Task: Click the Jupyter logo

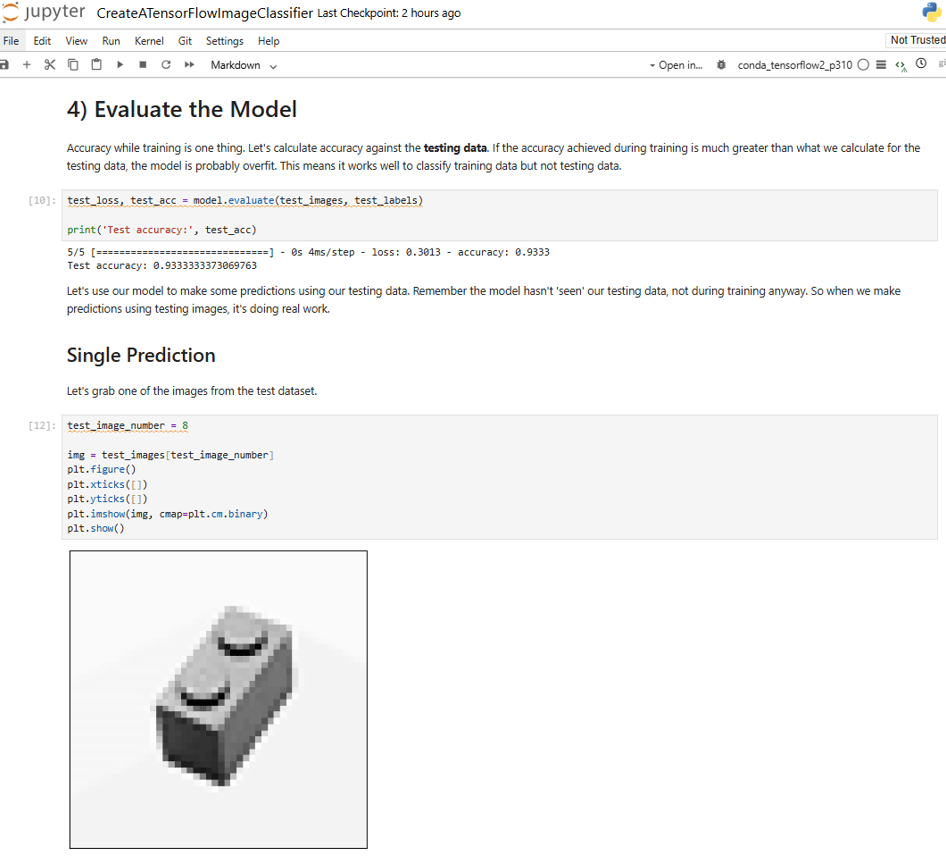Action: [43, 12]
